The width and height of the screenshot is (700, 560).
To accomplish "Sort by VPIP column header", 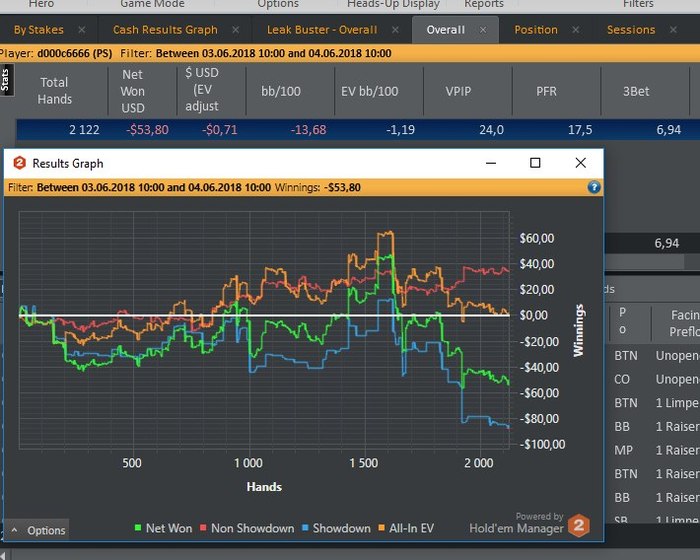I will (x=458, y=91).
